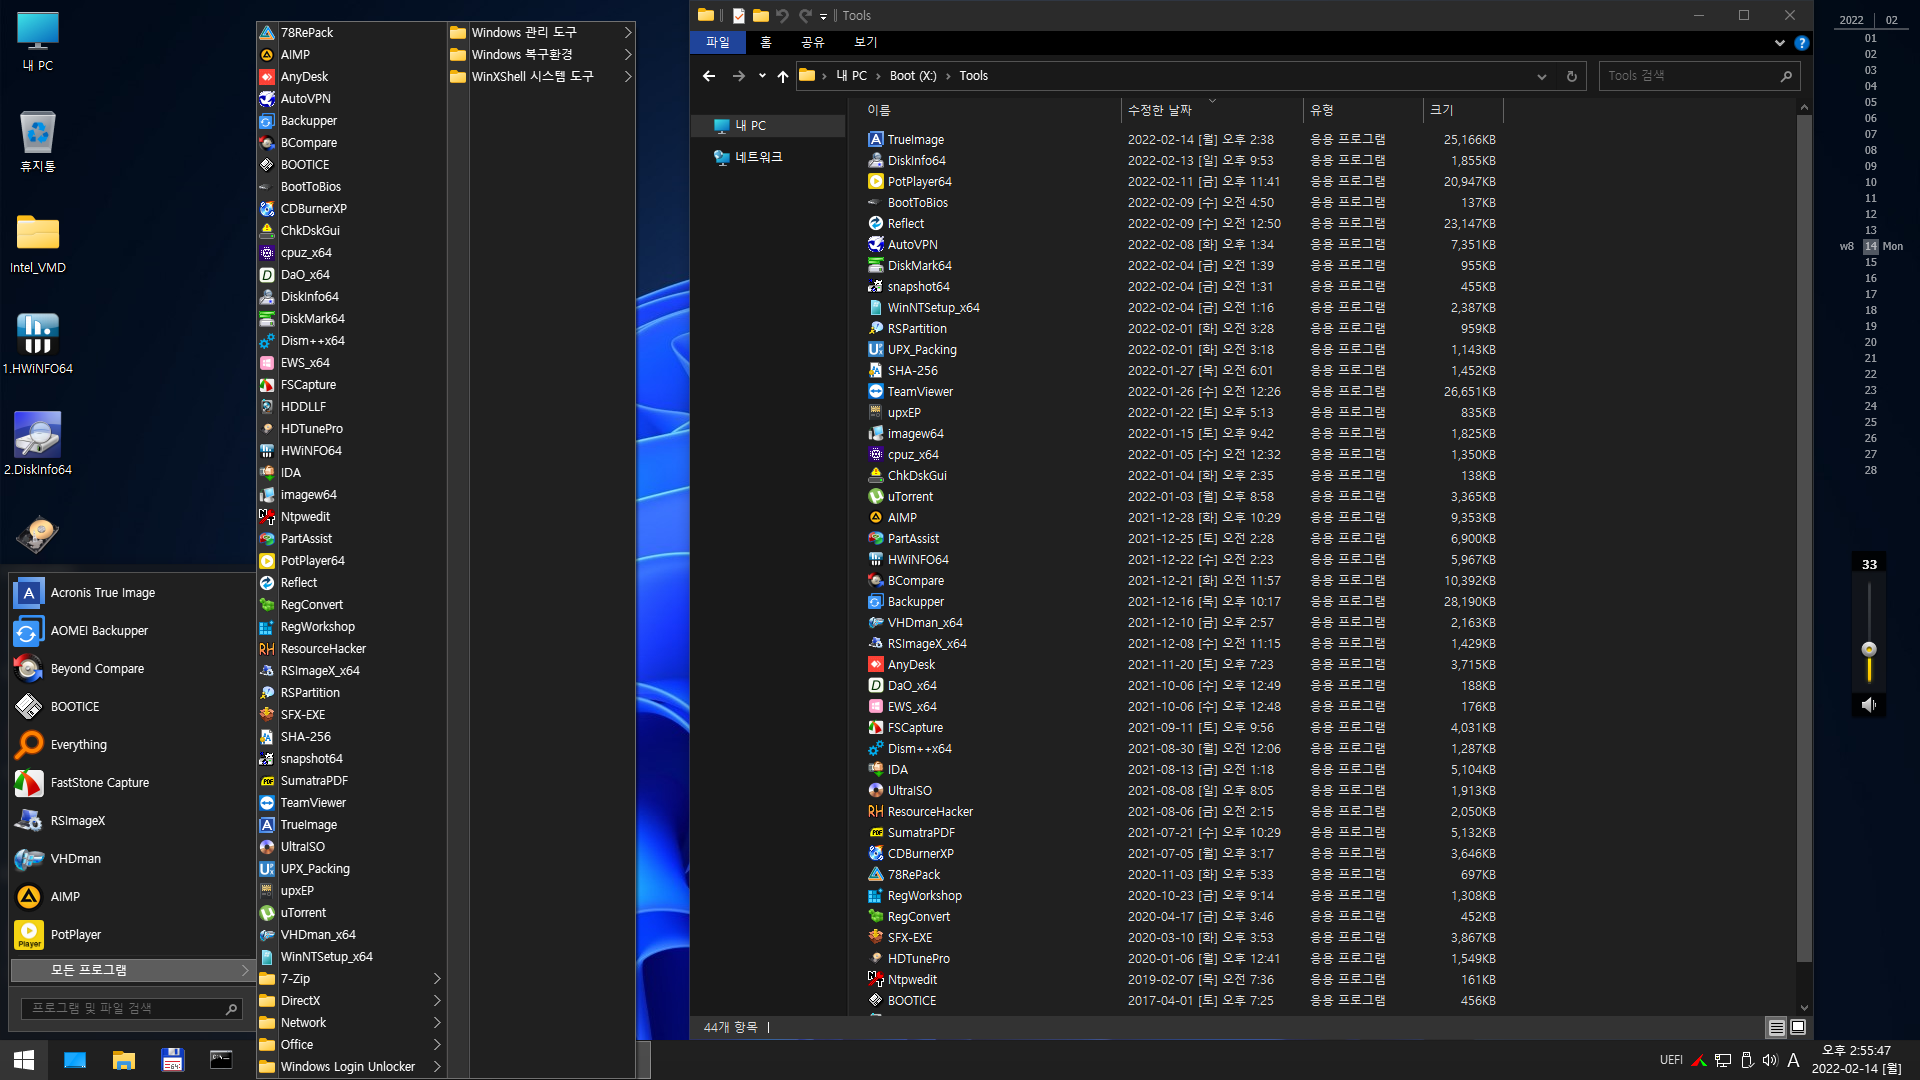Launch 1.HWiNFO64 desktop shortcut
This screenshot has height=1080, width=1920.
(x=38, y=343)
